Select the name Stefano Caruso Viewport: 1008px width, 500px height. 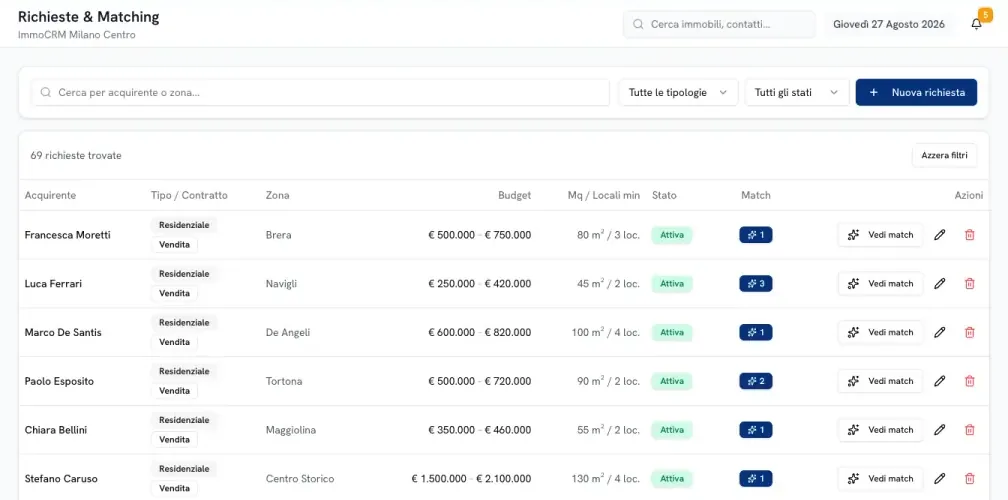click(61, 479)
